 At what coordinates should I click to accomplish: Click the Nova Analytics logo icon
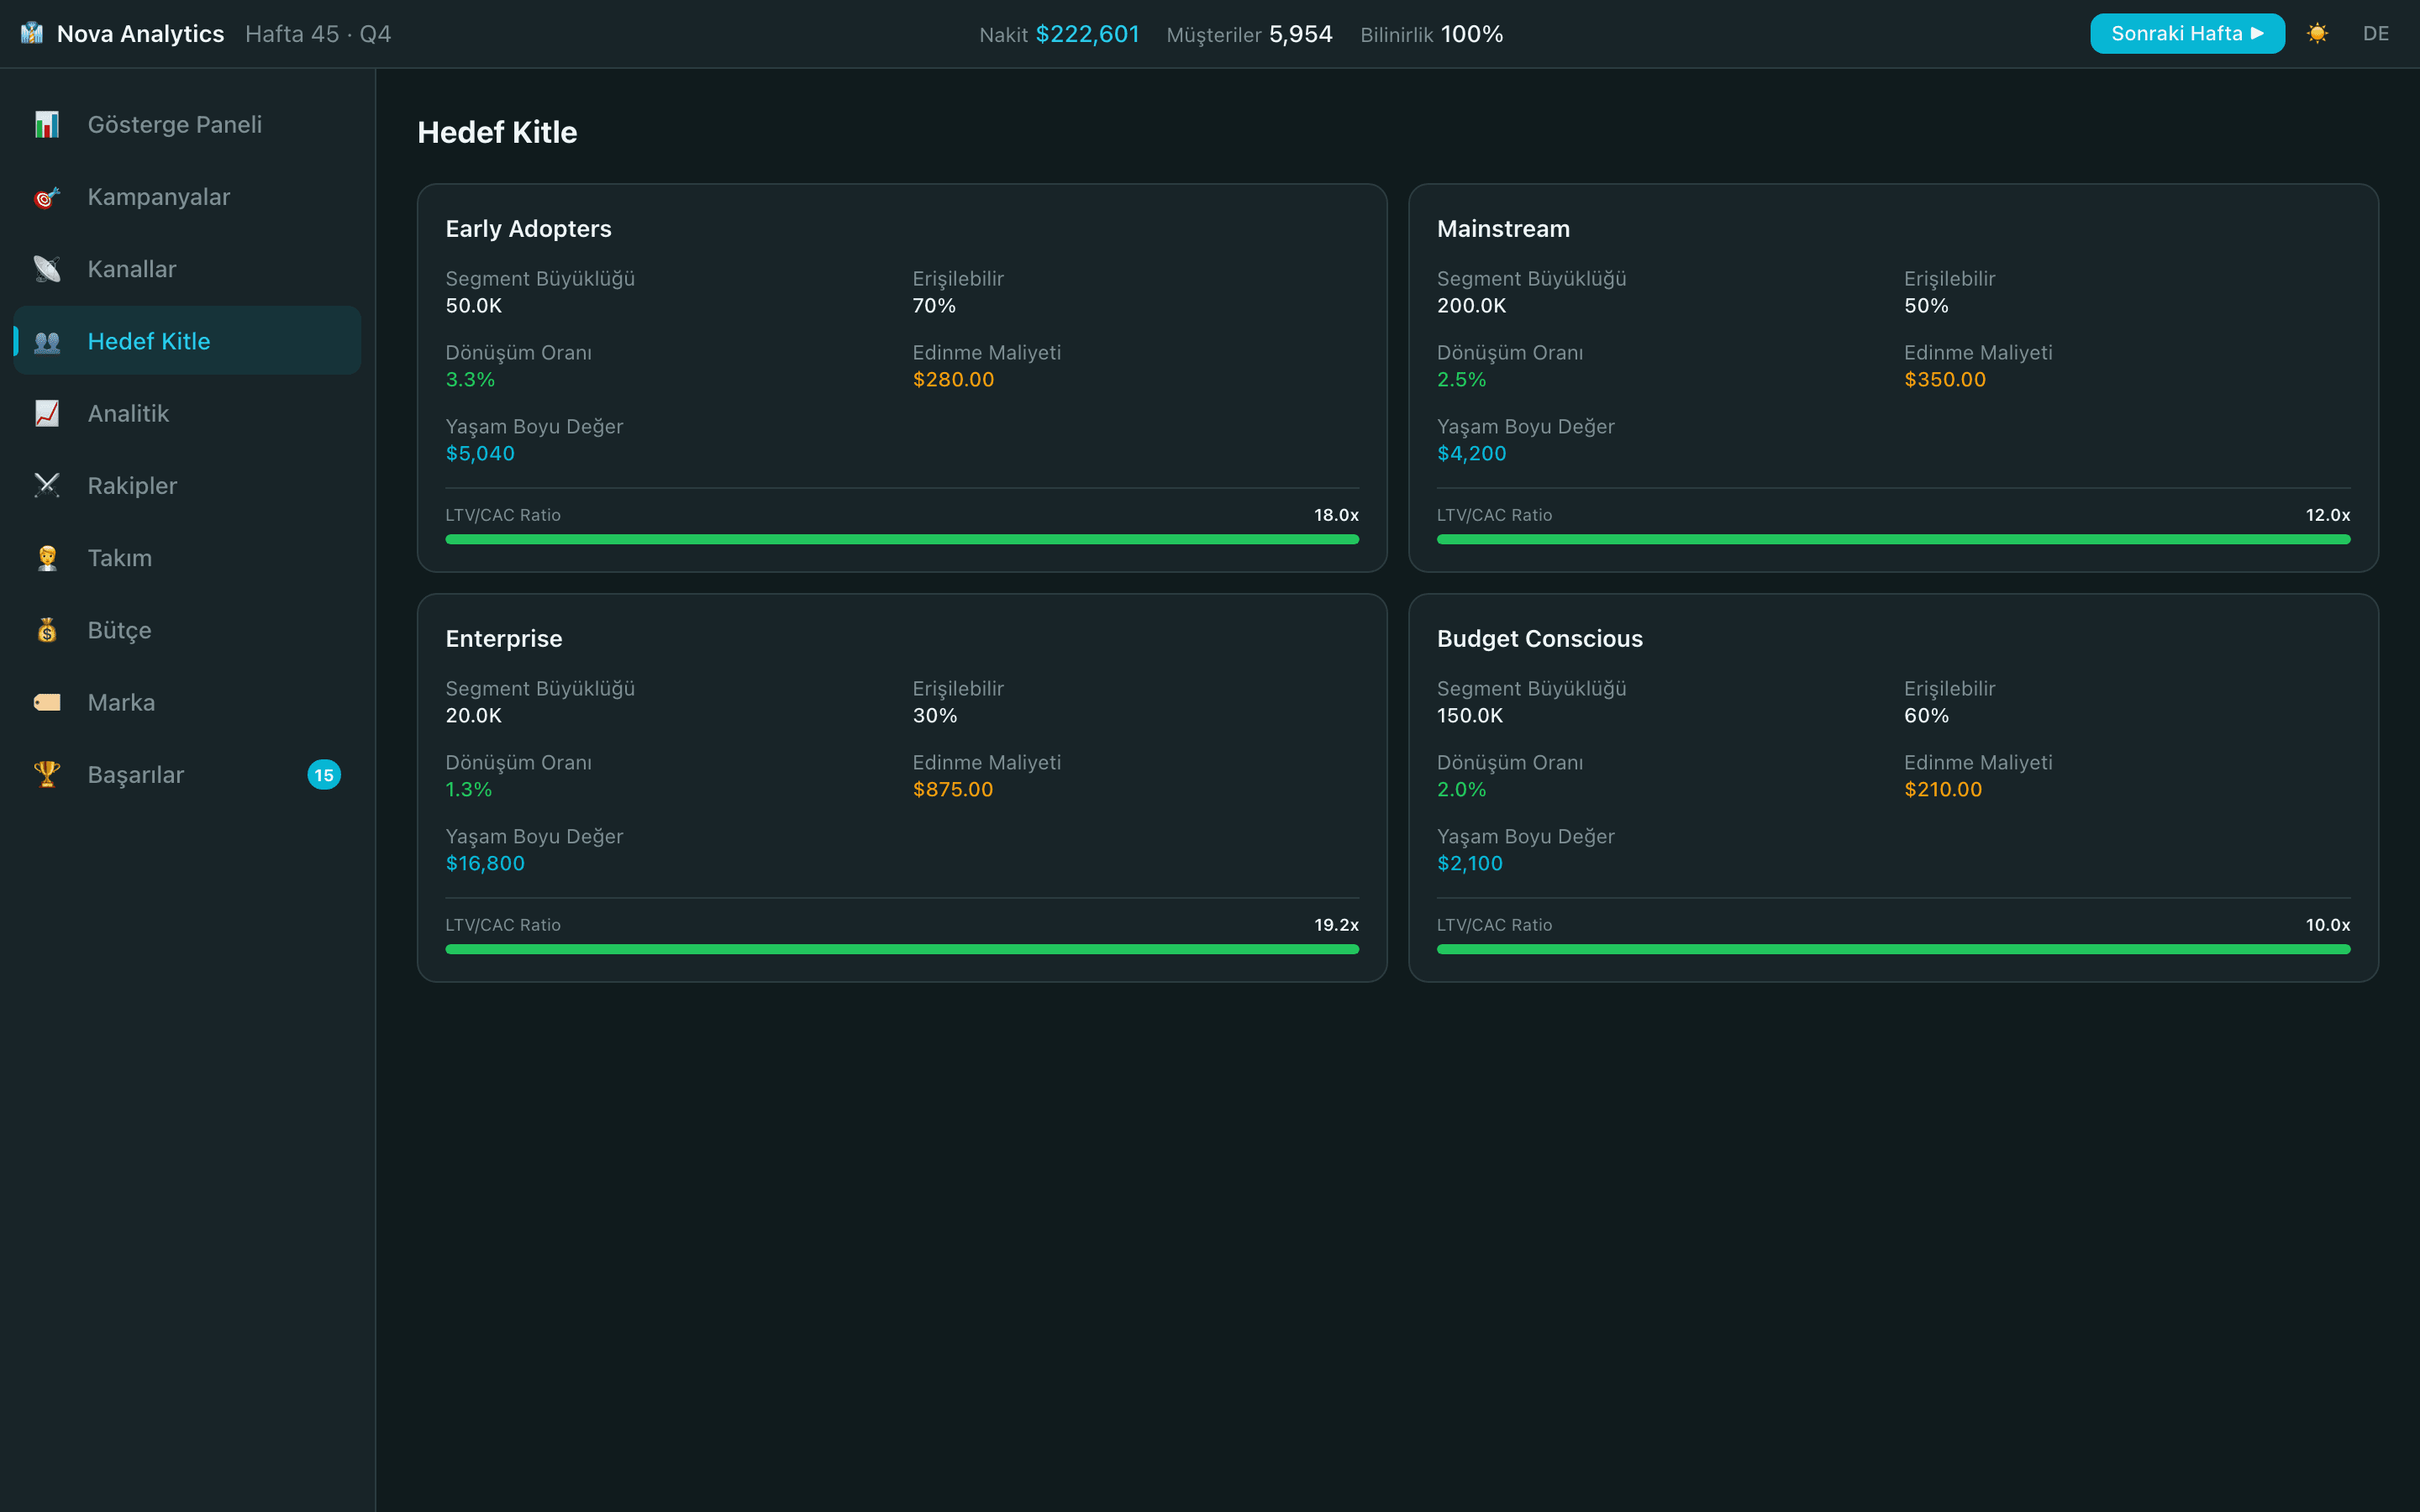32,33
